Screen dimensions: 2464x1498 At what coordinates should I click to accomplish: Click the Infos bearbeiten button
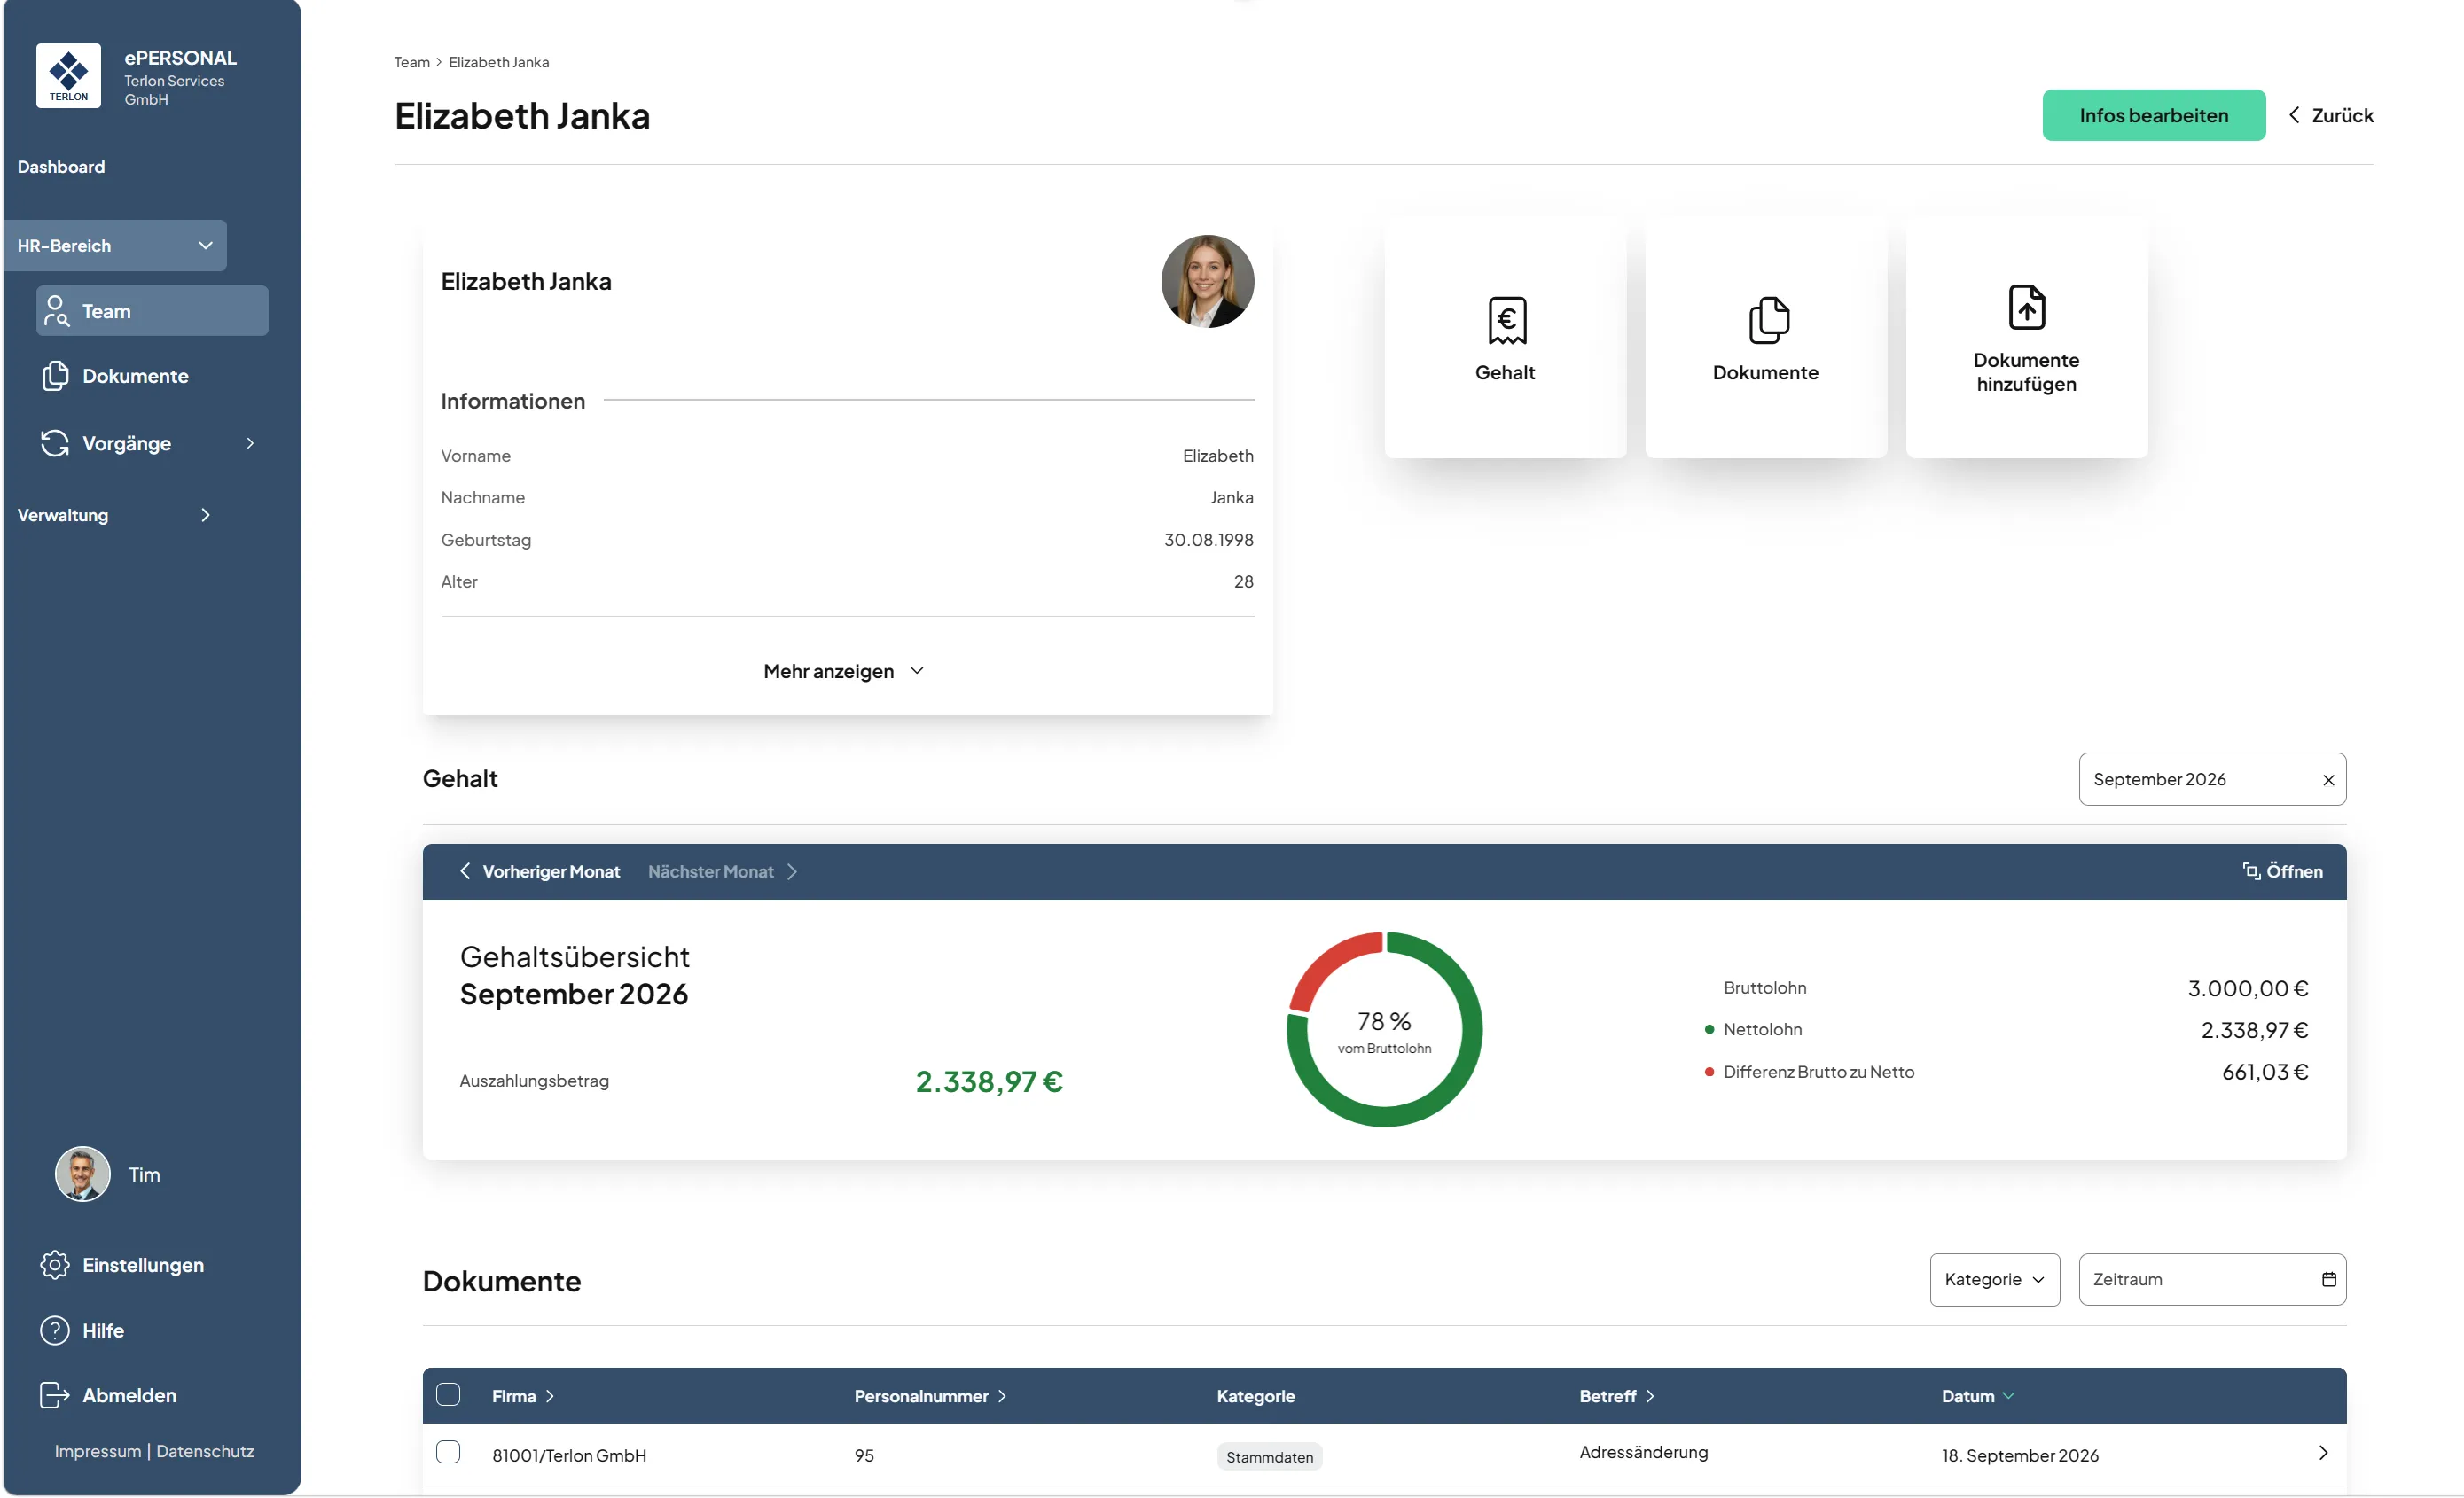pyautogui.click(x=2153, y=115)
